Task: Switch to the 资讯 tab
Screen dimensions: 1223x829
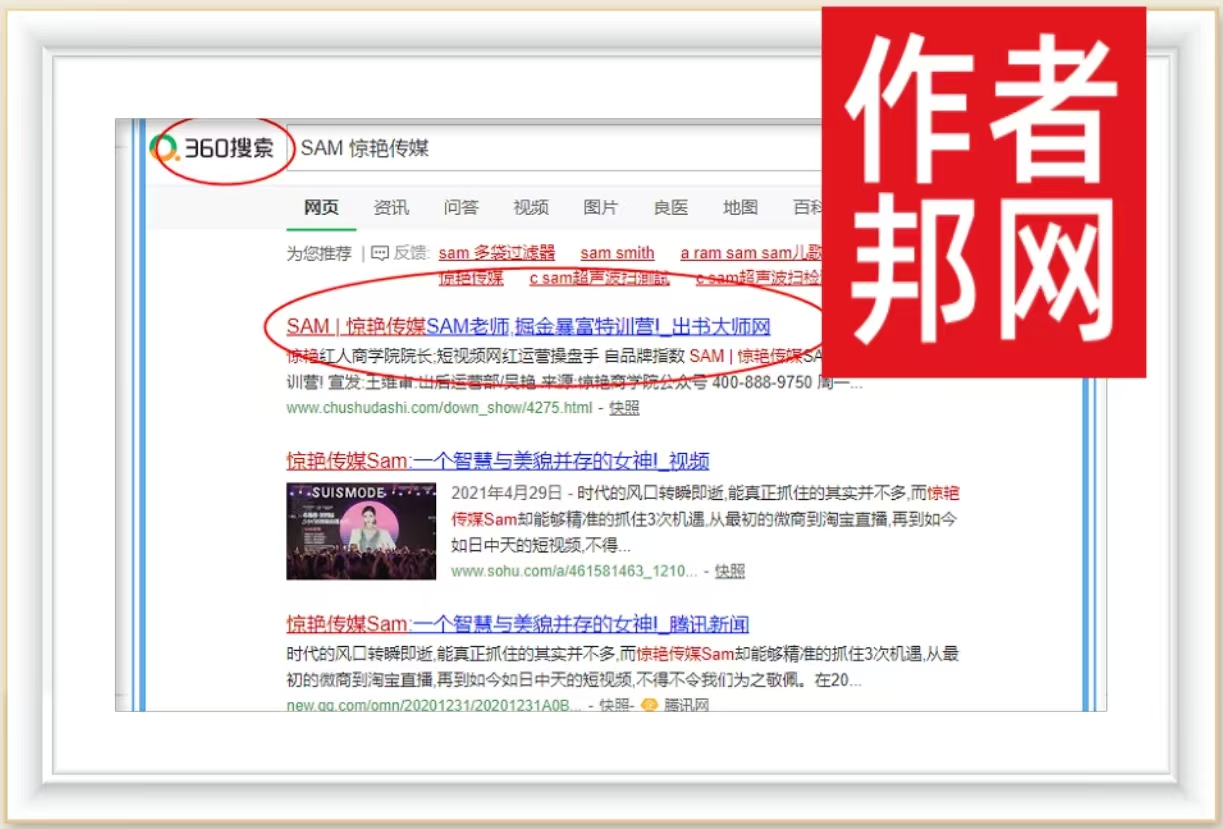Action: 391,208
